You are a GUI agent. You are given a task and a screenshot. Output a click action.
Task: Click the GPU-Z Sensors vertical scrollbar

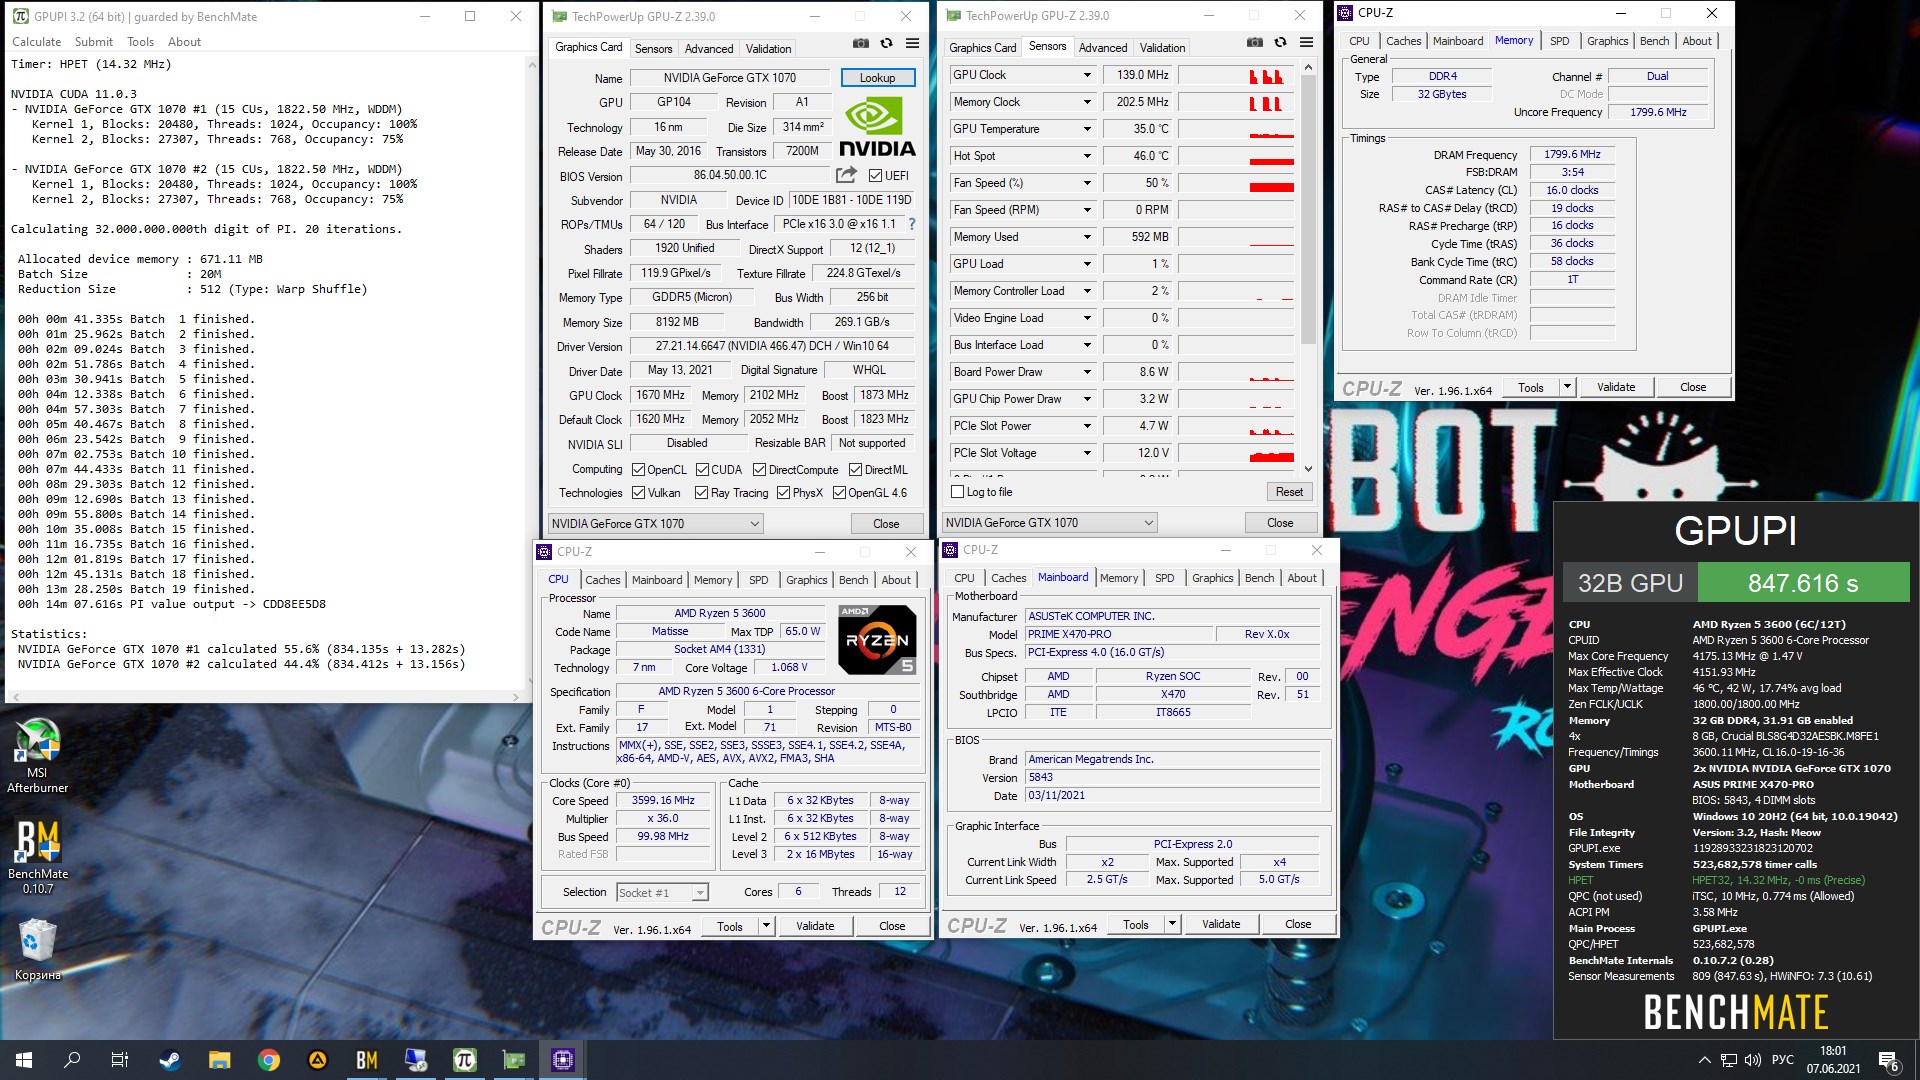click(x=1308, y=267)
